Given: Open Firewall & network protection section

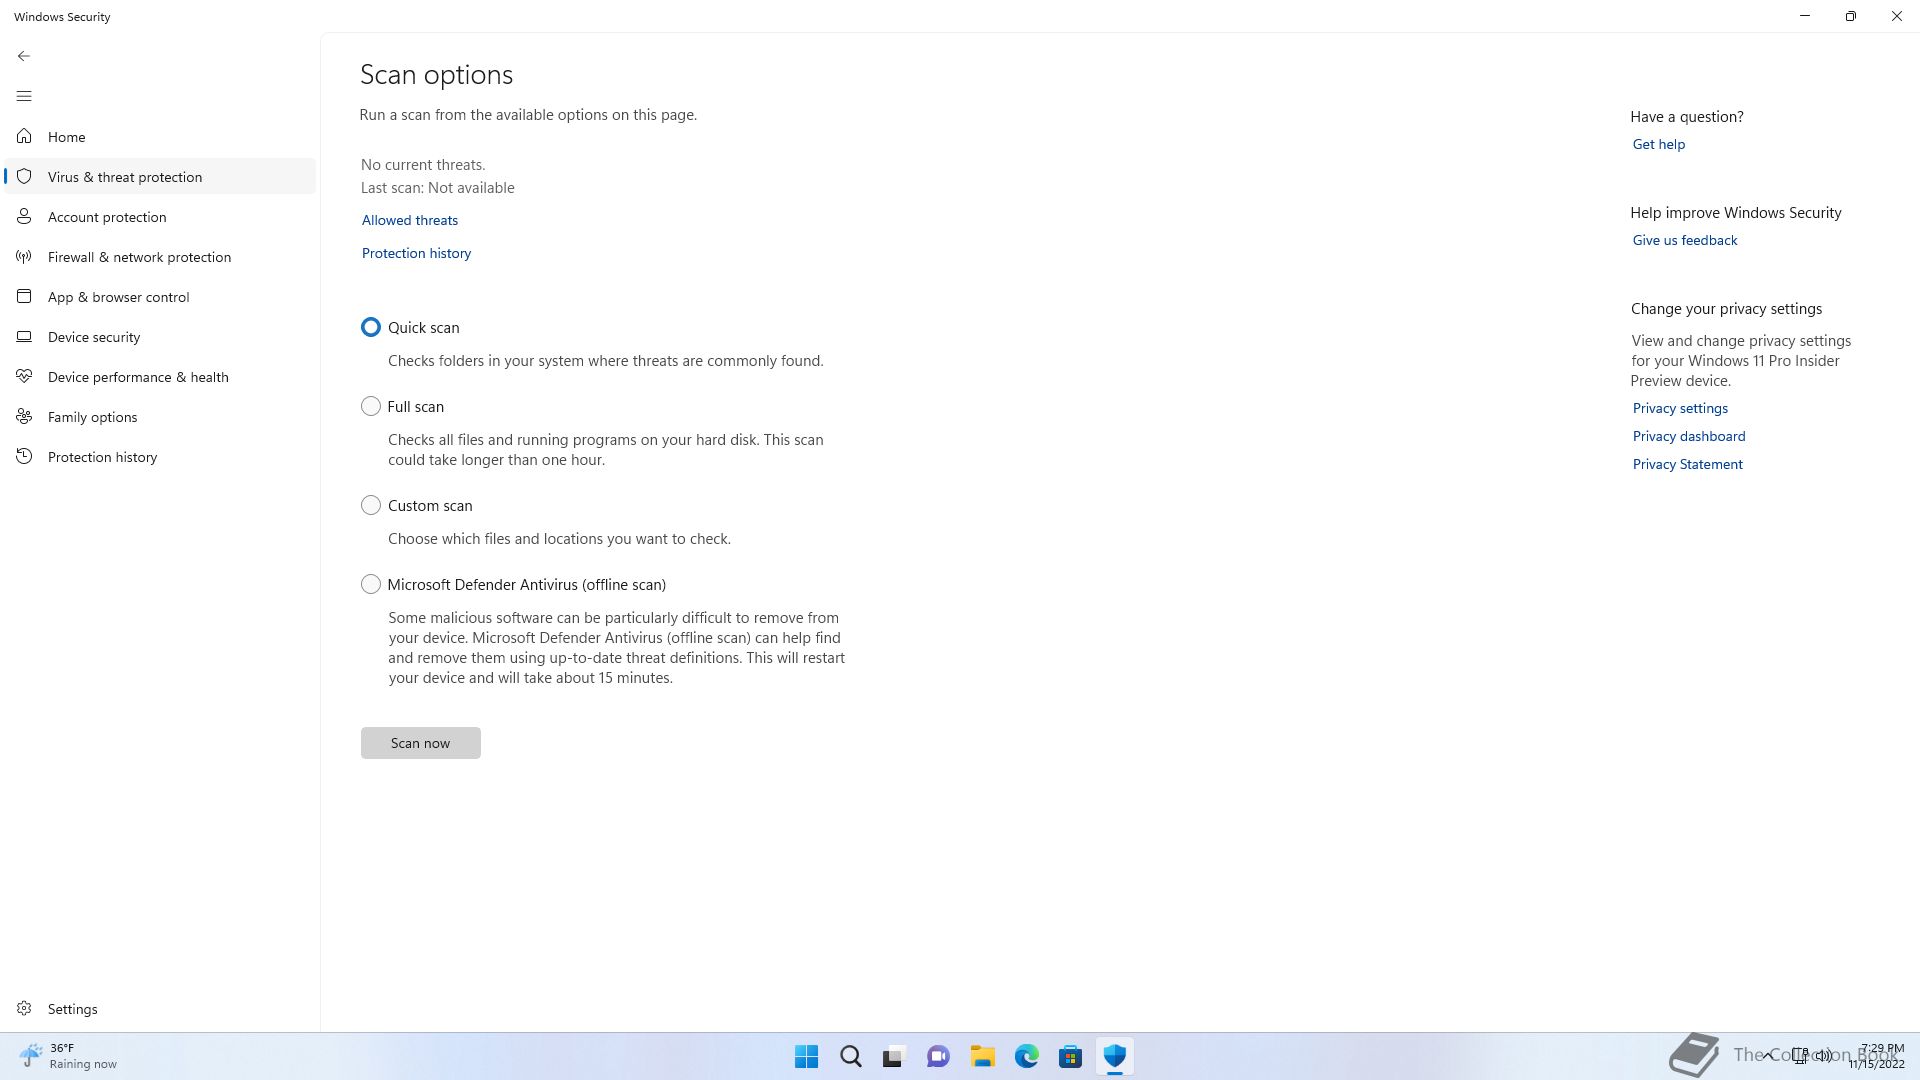Looking at the screenshot, I should (x=160, y=256).
